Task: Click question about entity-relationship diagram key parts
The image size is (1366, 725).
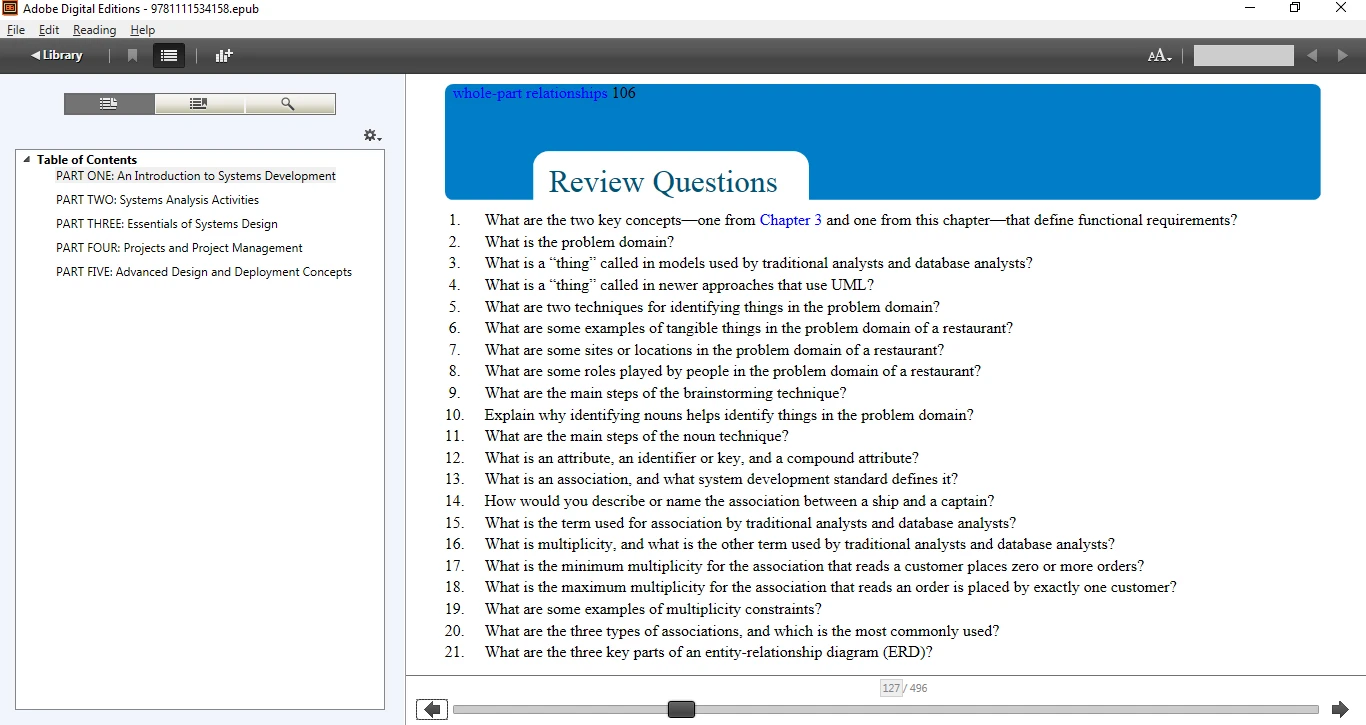Action: tap(709, 652)
